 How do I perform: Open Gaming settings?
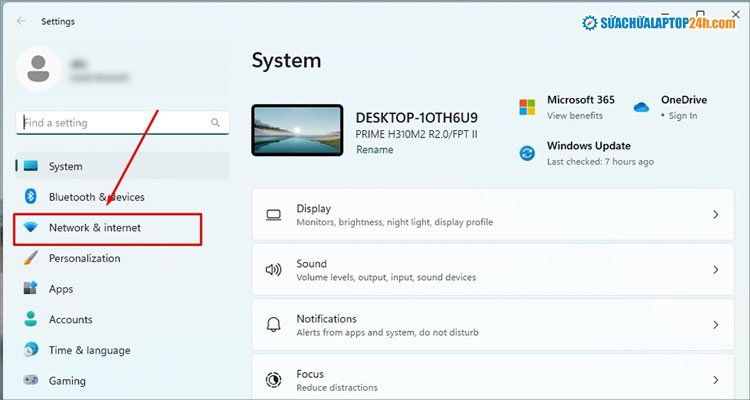click(x=122, y=380)
